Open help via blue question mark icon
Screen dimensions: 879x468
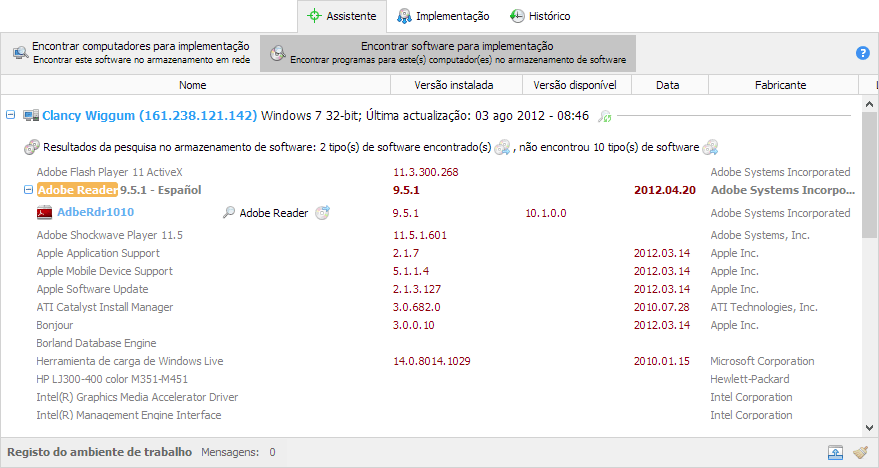point(863,53)
